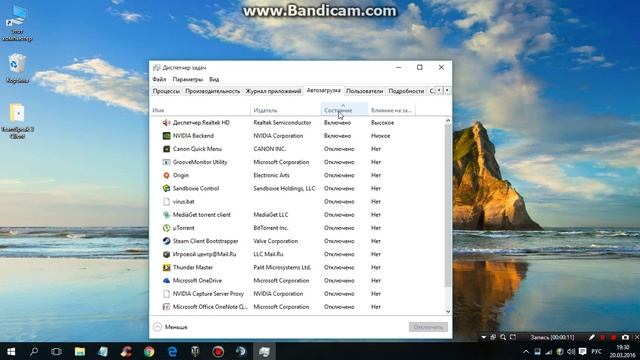Screen dimensions: 640x360
Task: Open Task View on the taskbar
Action: pos(56,351)
